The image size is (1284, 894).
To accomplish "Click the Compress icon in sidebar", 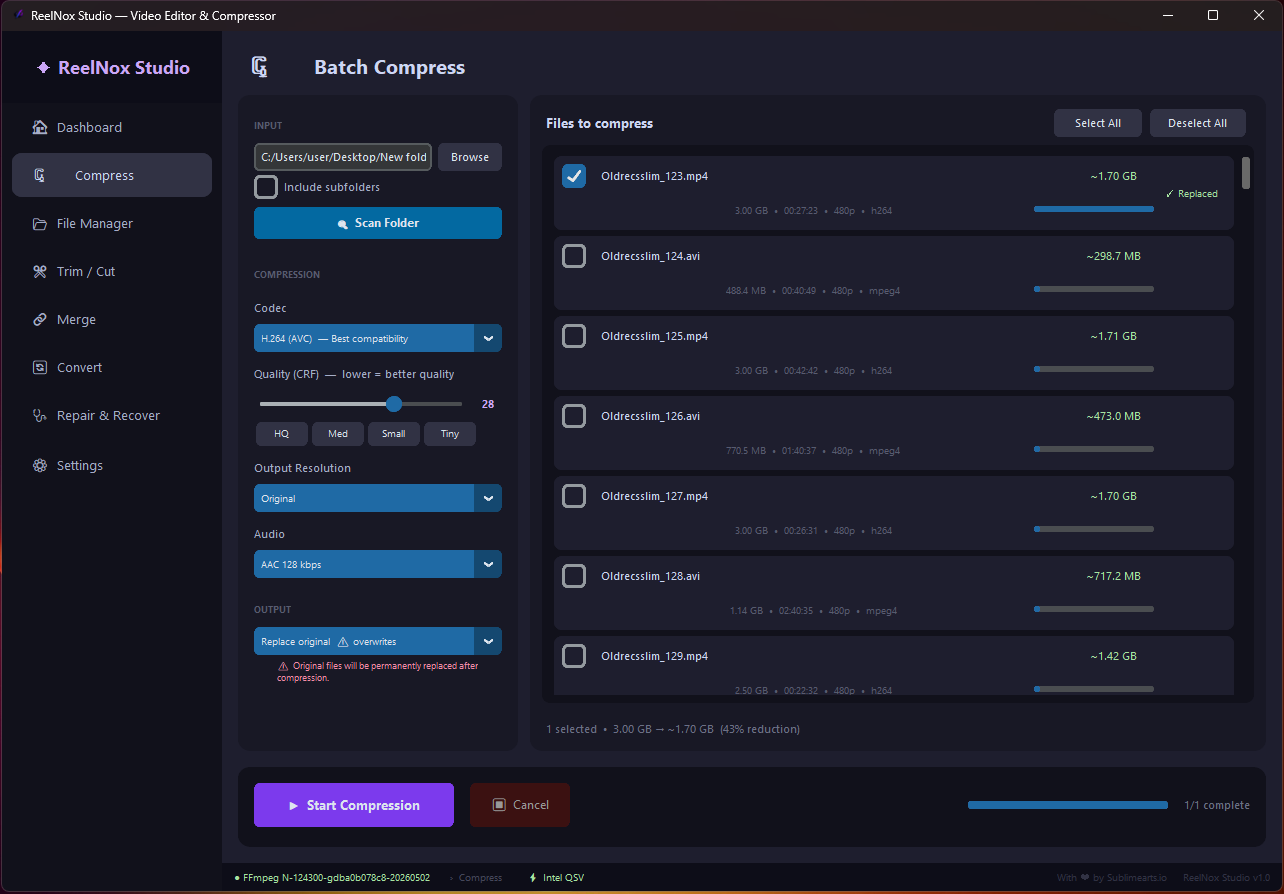I will click(40, 175).
